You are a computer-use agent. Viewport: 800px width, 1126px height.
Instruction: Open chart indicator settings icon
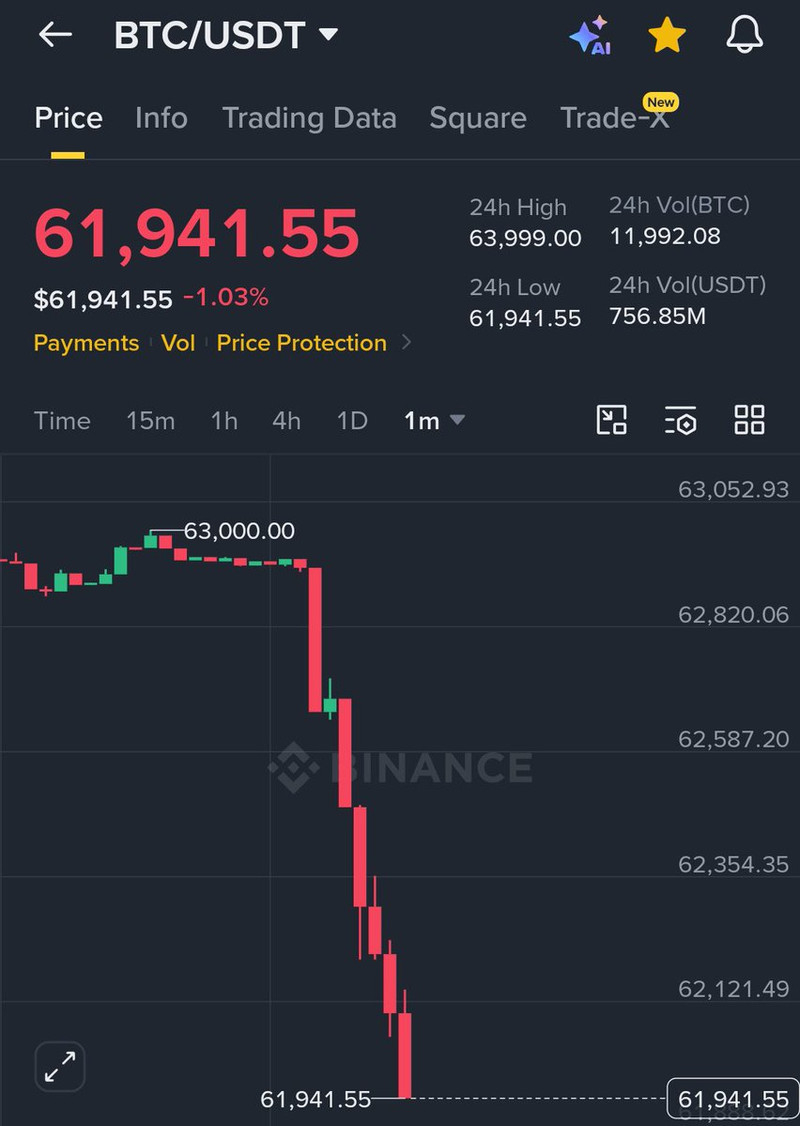[680, 420]
